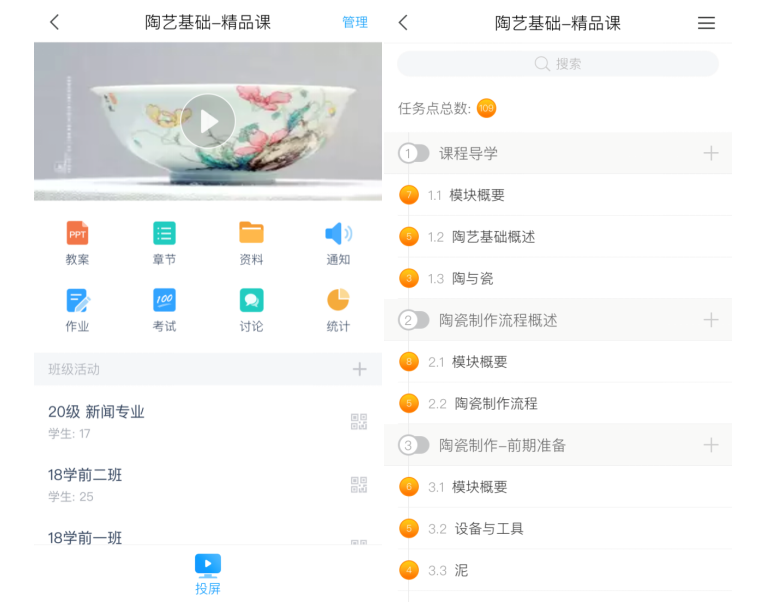Open section 2.1 模块概要

click(x=558, y=362)
